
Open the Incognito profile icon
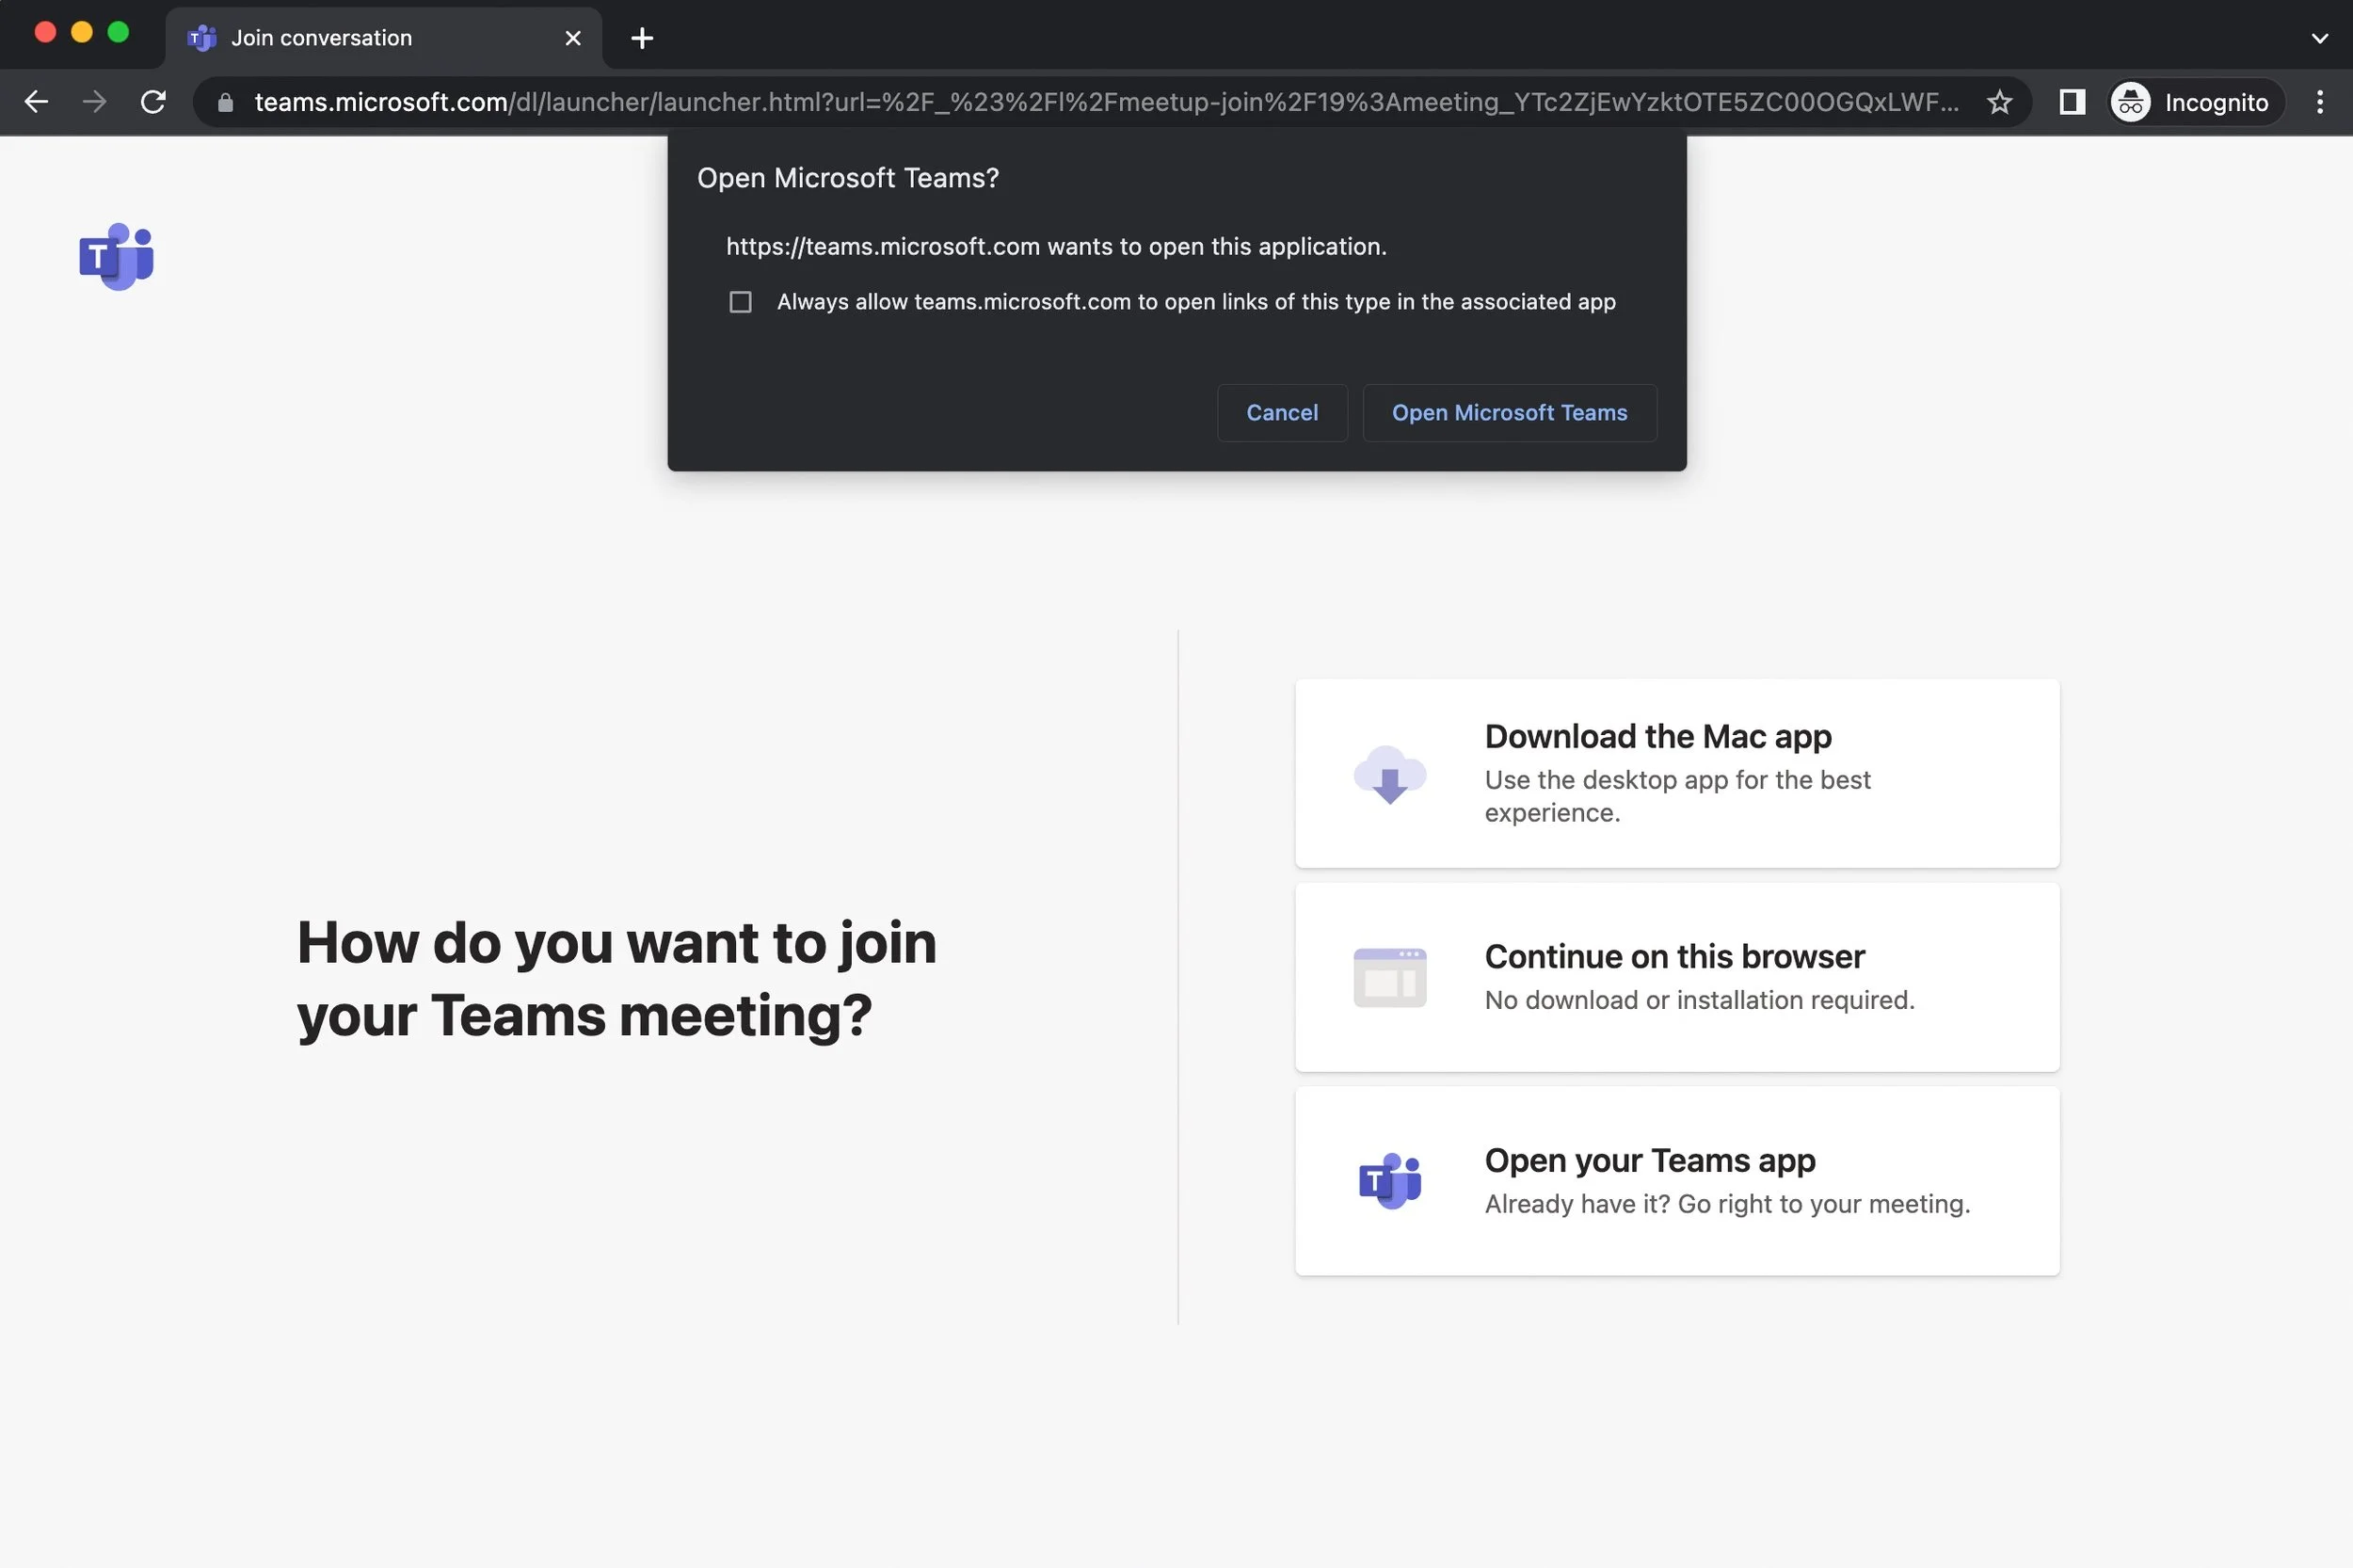pos(2130,101)
